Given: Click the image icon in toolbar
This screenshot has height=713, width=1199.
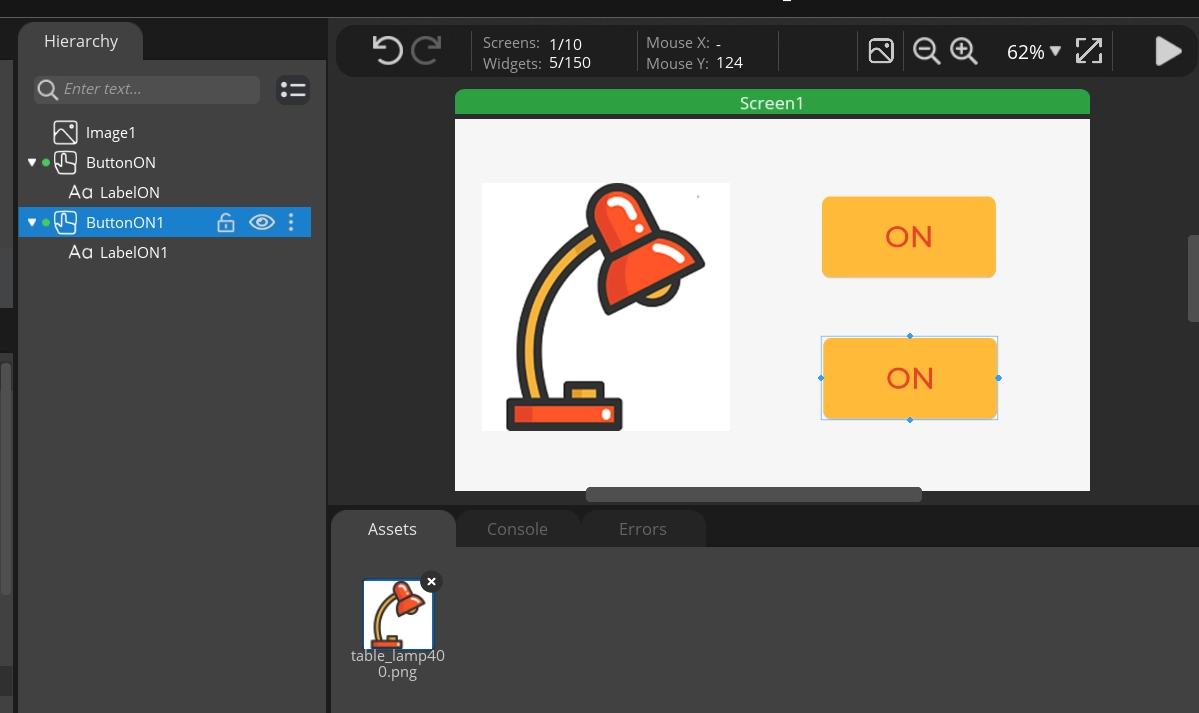Looking at the screenshot, I should pos(881,51).
